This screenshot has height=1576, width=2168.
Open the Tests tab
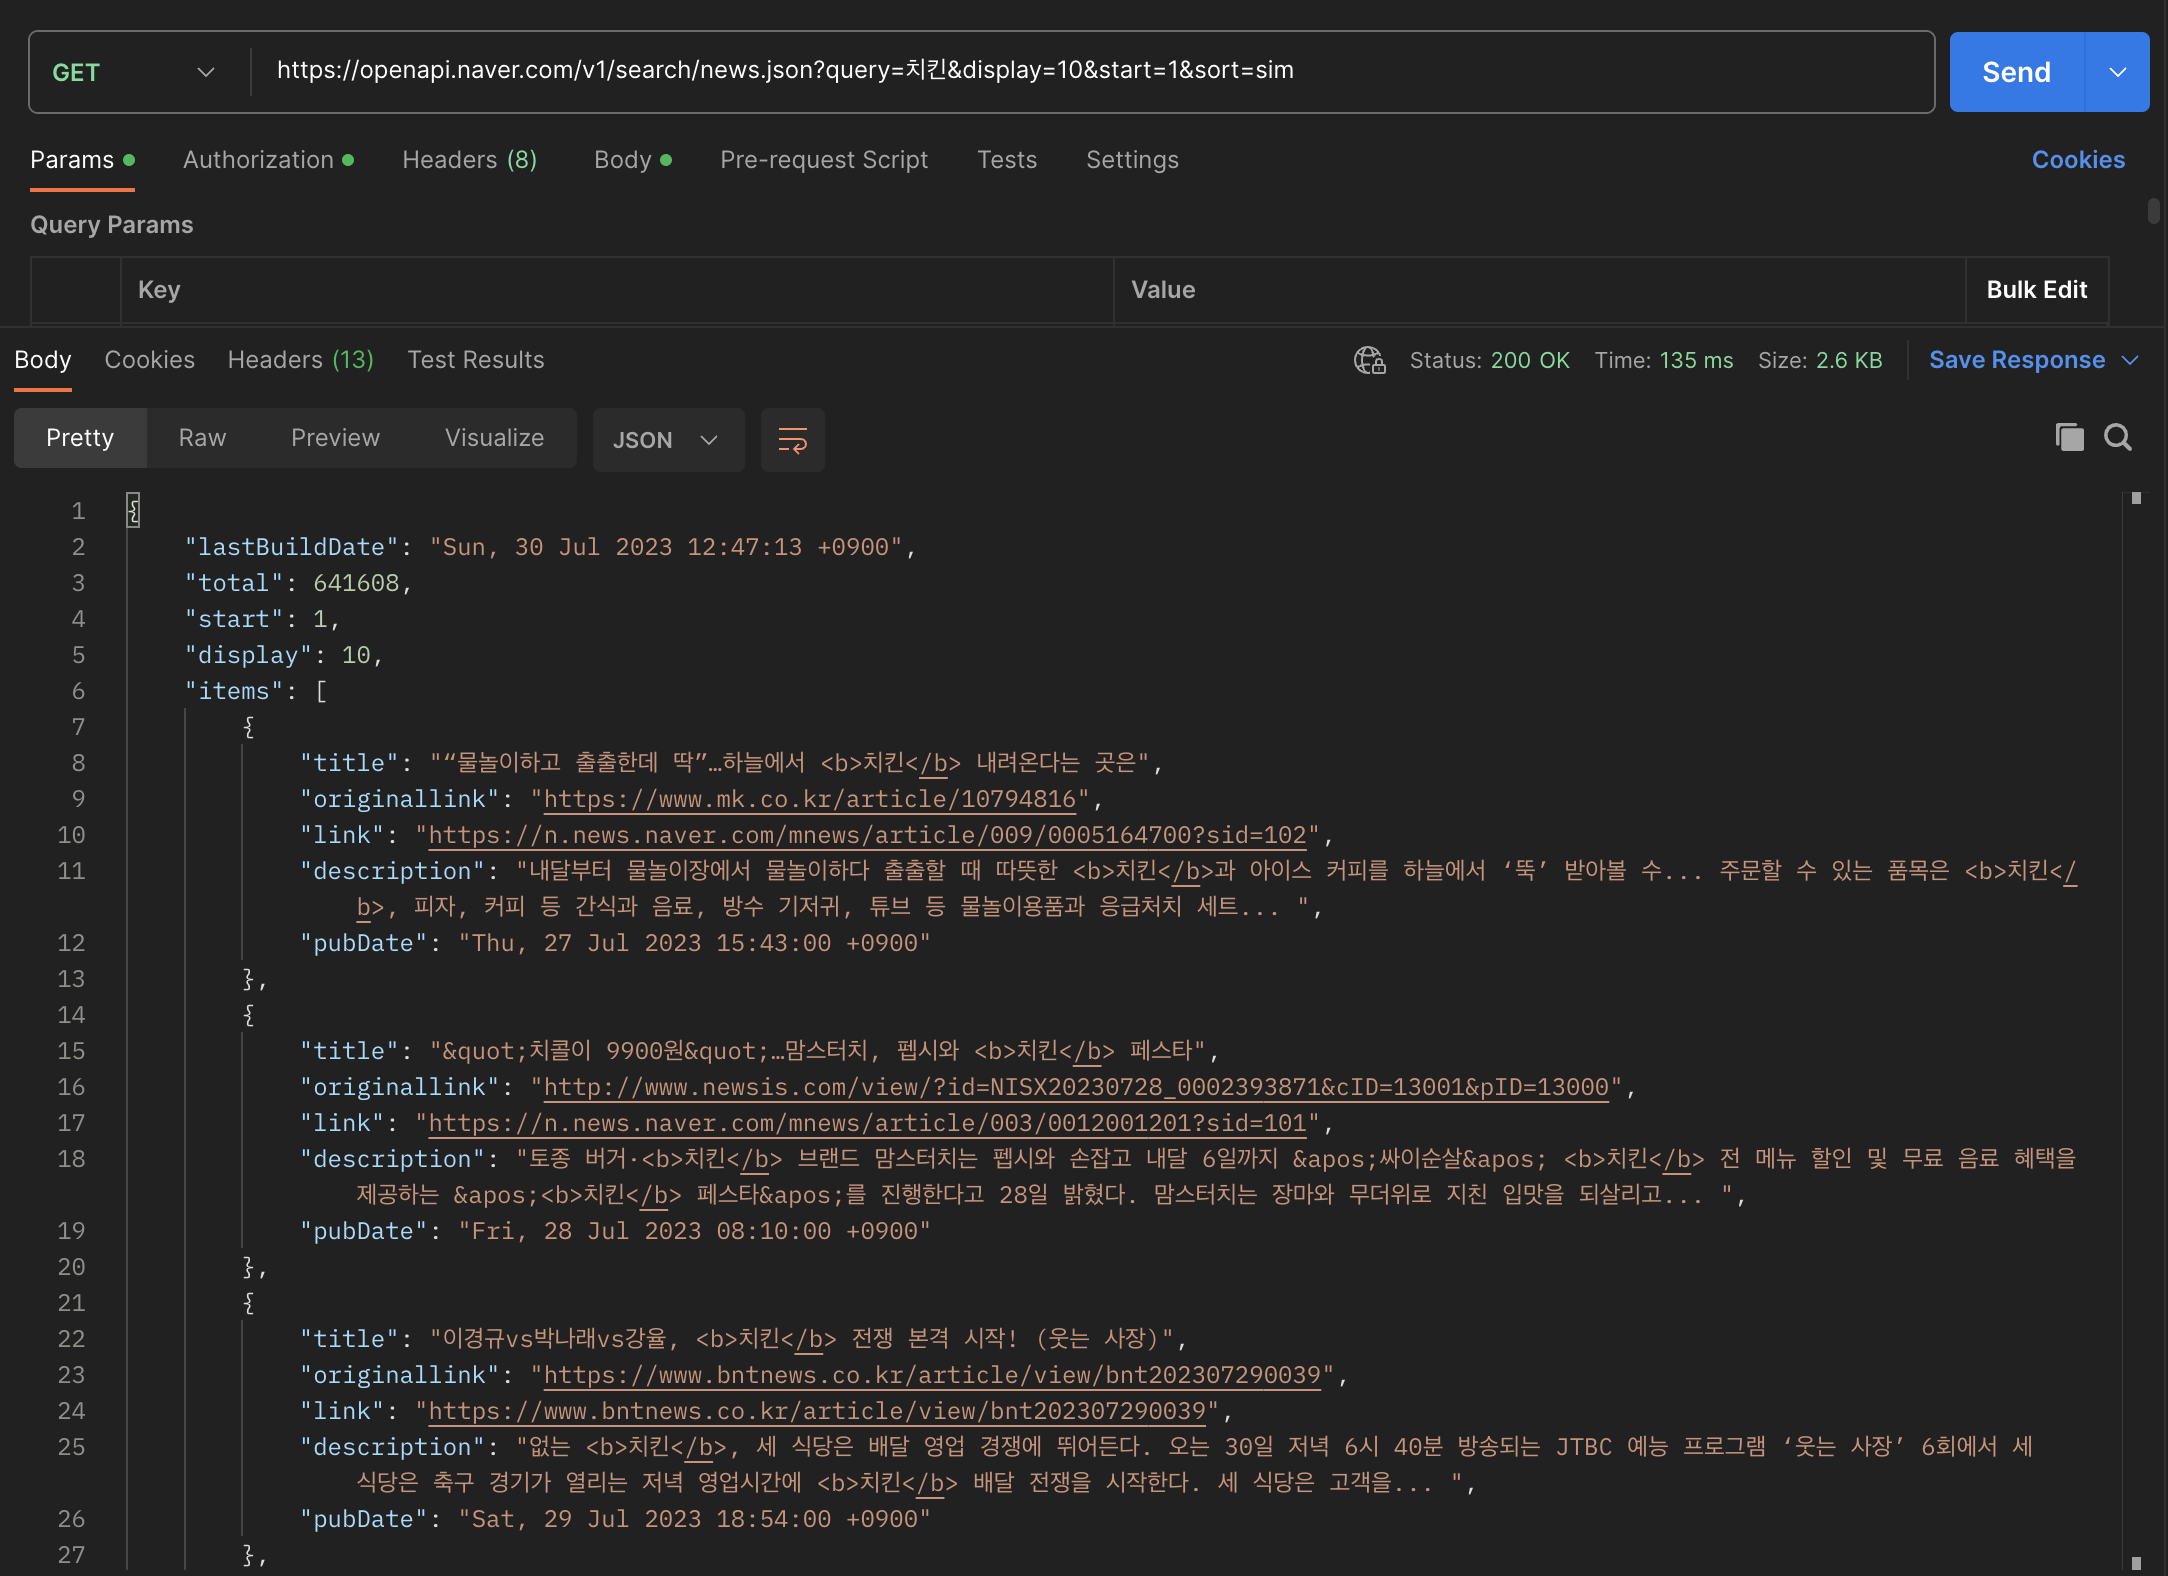[x=1007, y=160]
